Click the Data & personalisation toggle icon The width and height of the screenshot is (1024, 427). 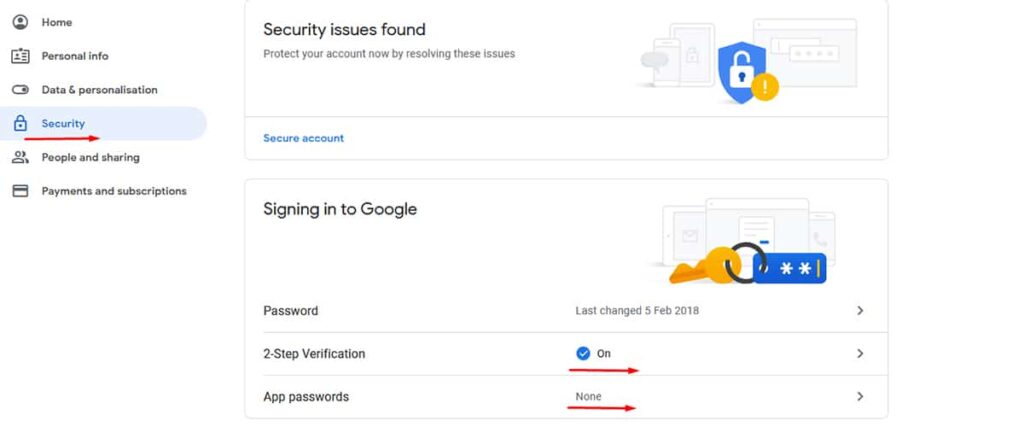21,90
